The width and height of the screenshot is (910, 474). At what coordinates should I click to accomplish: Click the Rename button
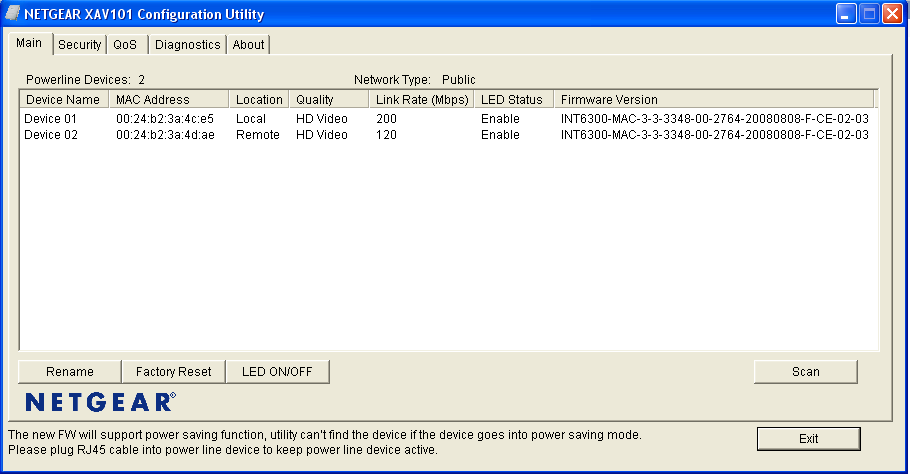70,372
